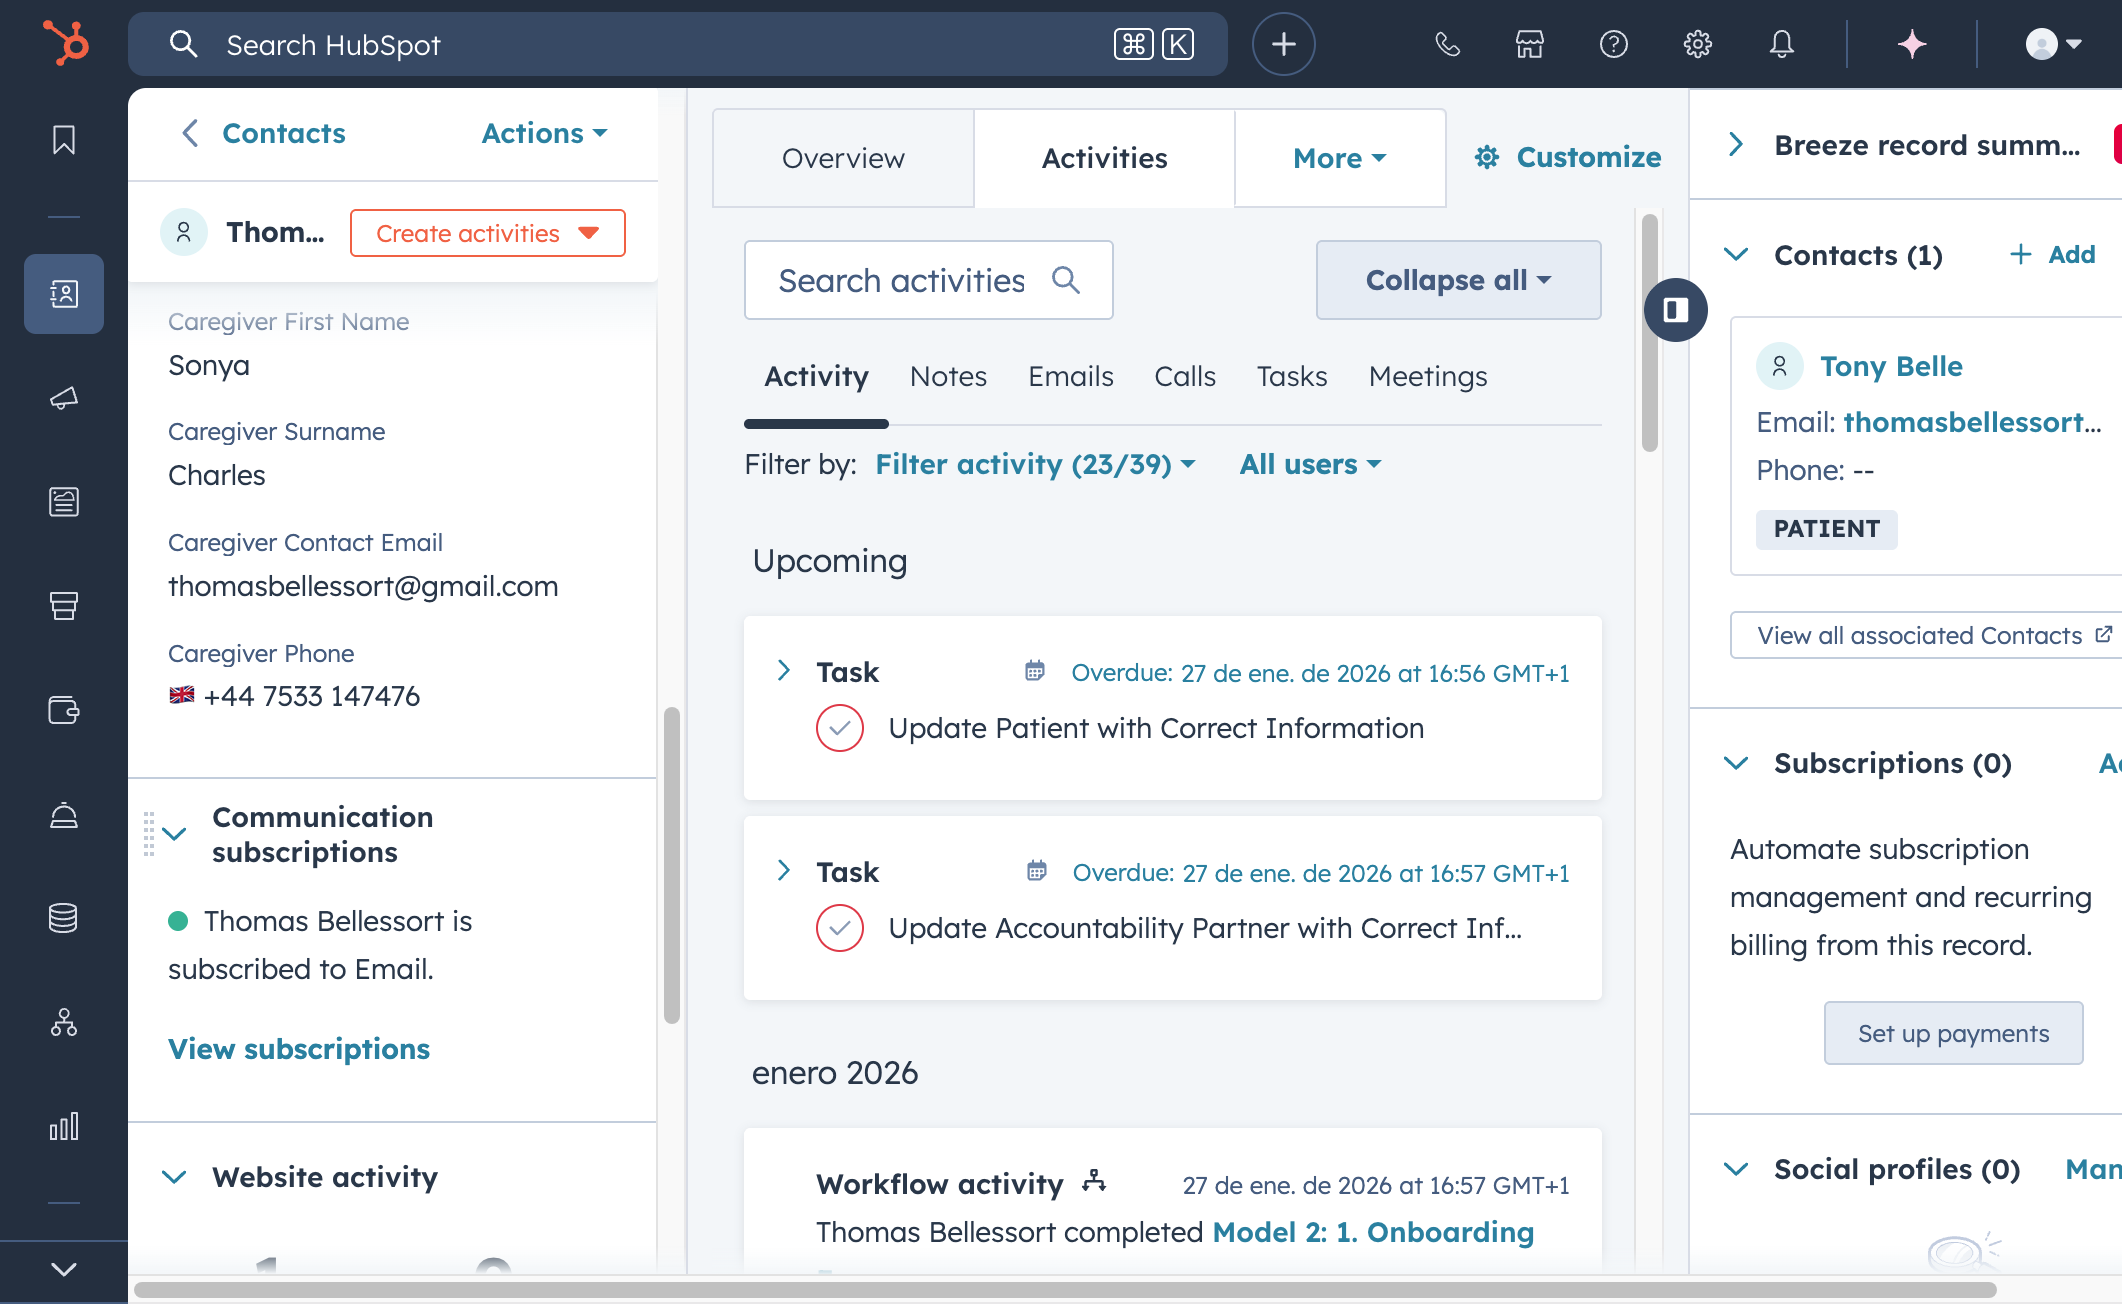The width and height of the screenshot is (2122, 1304).
Task: Open Filter activity (23/39) dropdown
Action: pyautogui.click(x=1036, y=464)
